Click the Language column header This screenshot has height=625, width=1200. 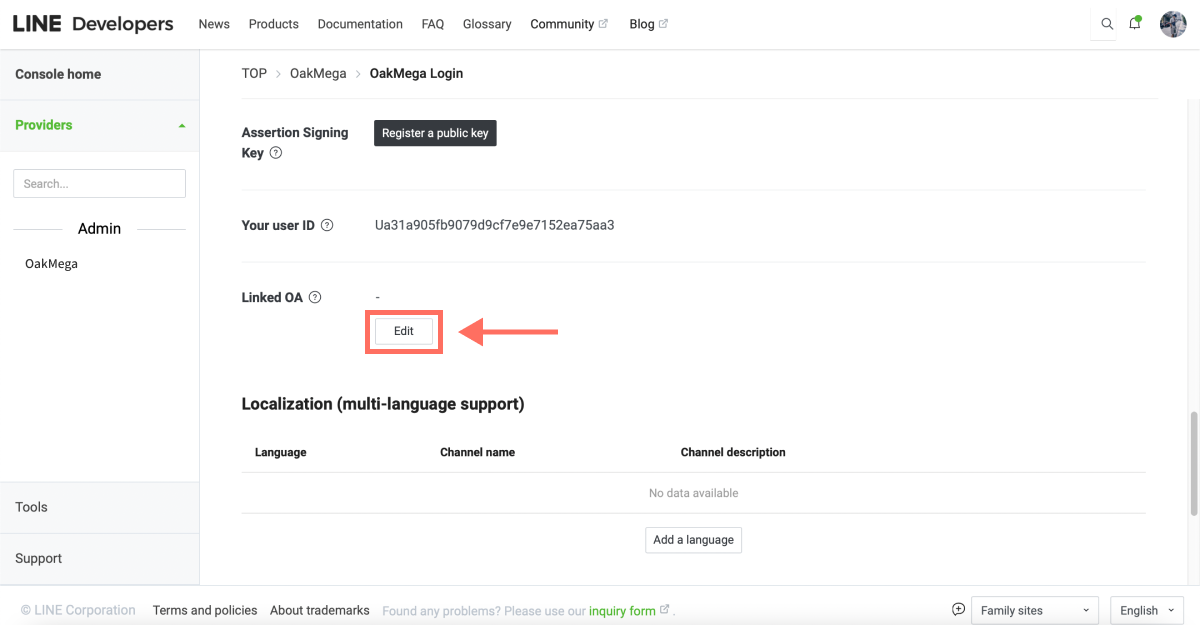(x=280, y=452)
